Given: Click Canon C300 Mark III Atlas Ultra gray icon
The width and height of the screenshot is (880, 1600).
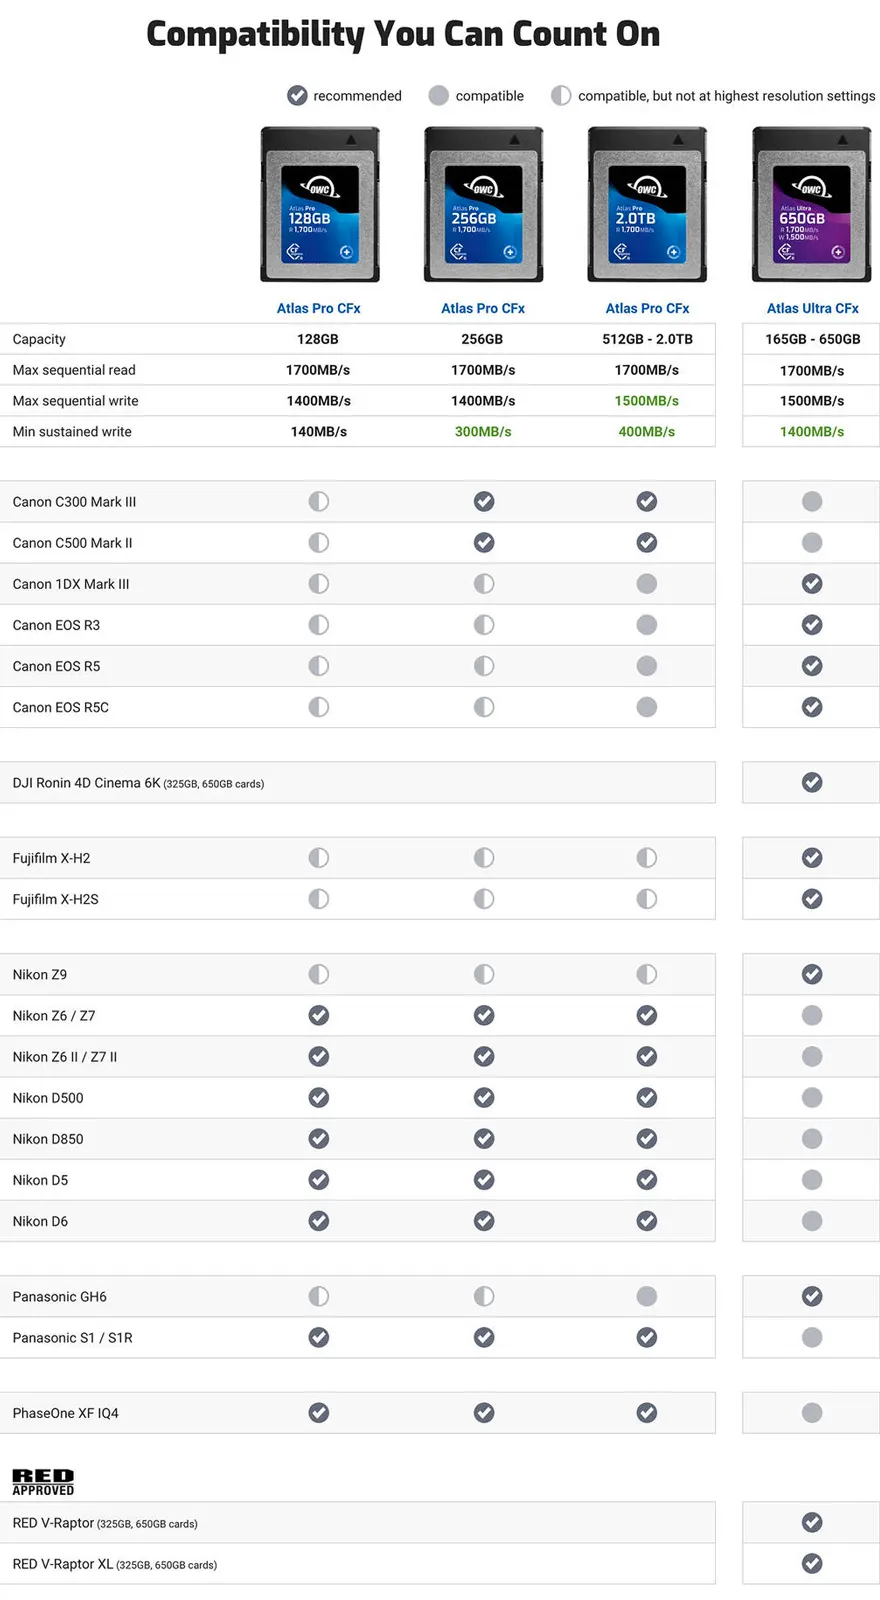Looking at the screenshot, I should [x=812, y=501].
